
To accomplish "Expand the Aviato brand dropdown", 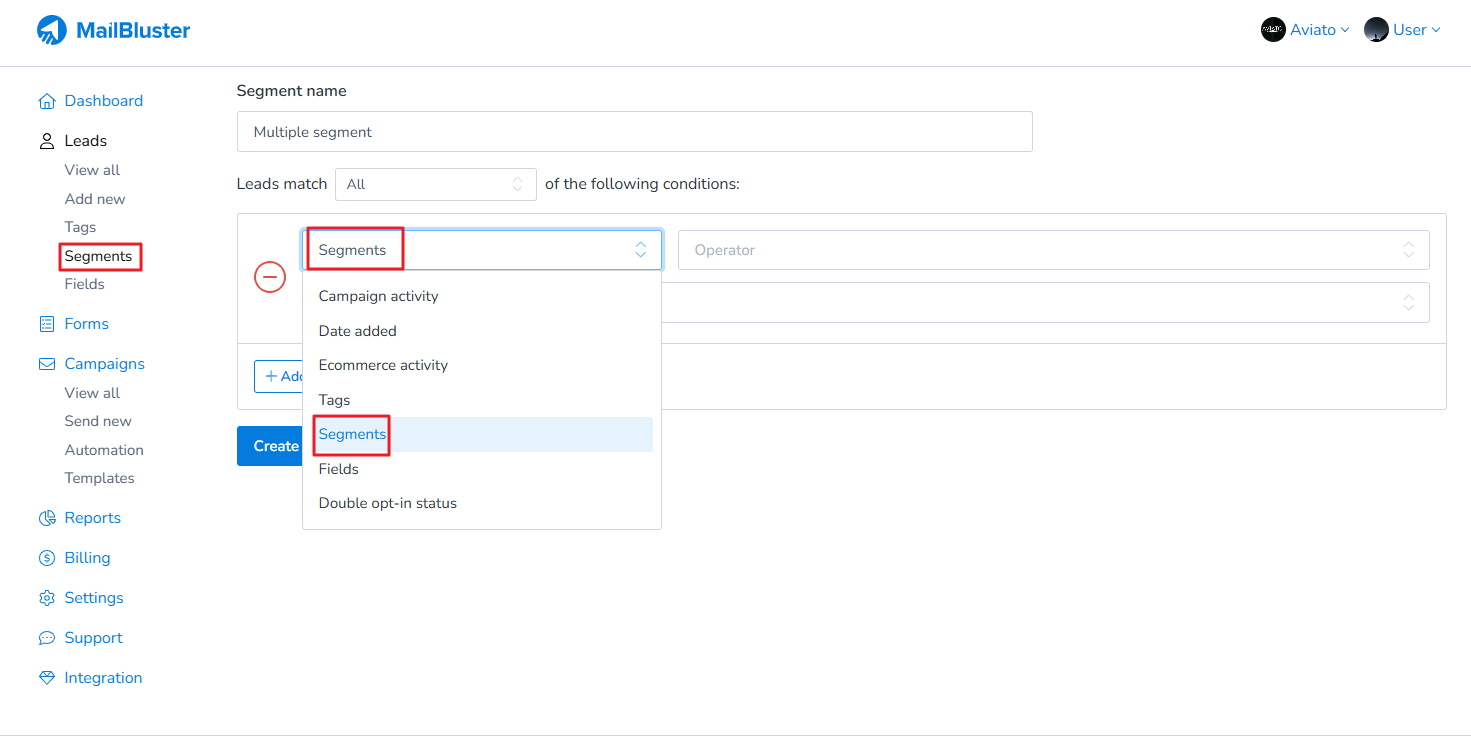I will tap(1305, 30).
